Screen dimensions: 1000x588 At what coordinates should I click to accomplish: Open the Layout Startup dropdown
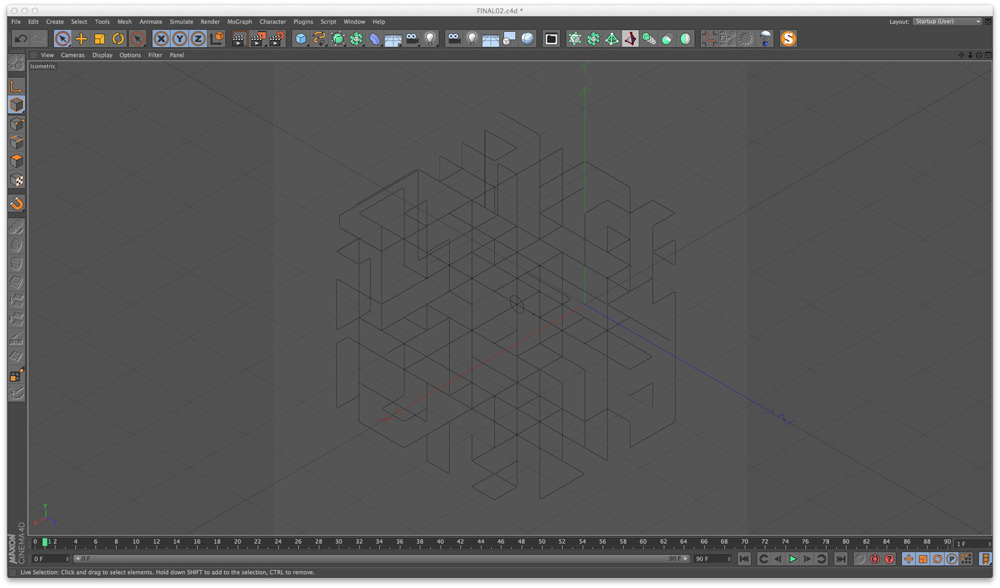(948, 21)
